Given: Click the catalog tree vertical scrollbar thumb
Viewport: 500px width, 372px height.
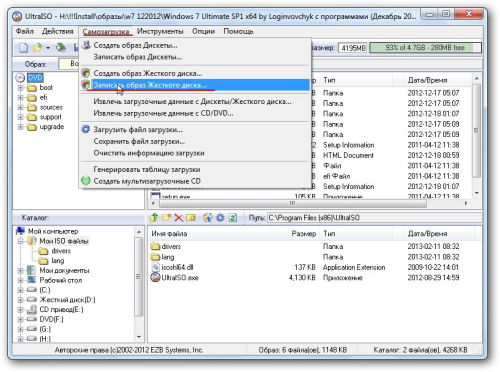Looking at the screenshot, I should tap(139, 276).
